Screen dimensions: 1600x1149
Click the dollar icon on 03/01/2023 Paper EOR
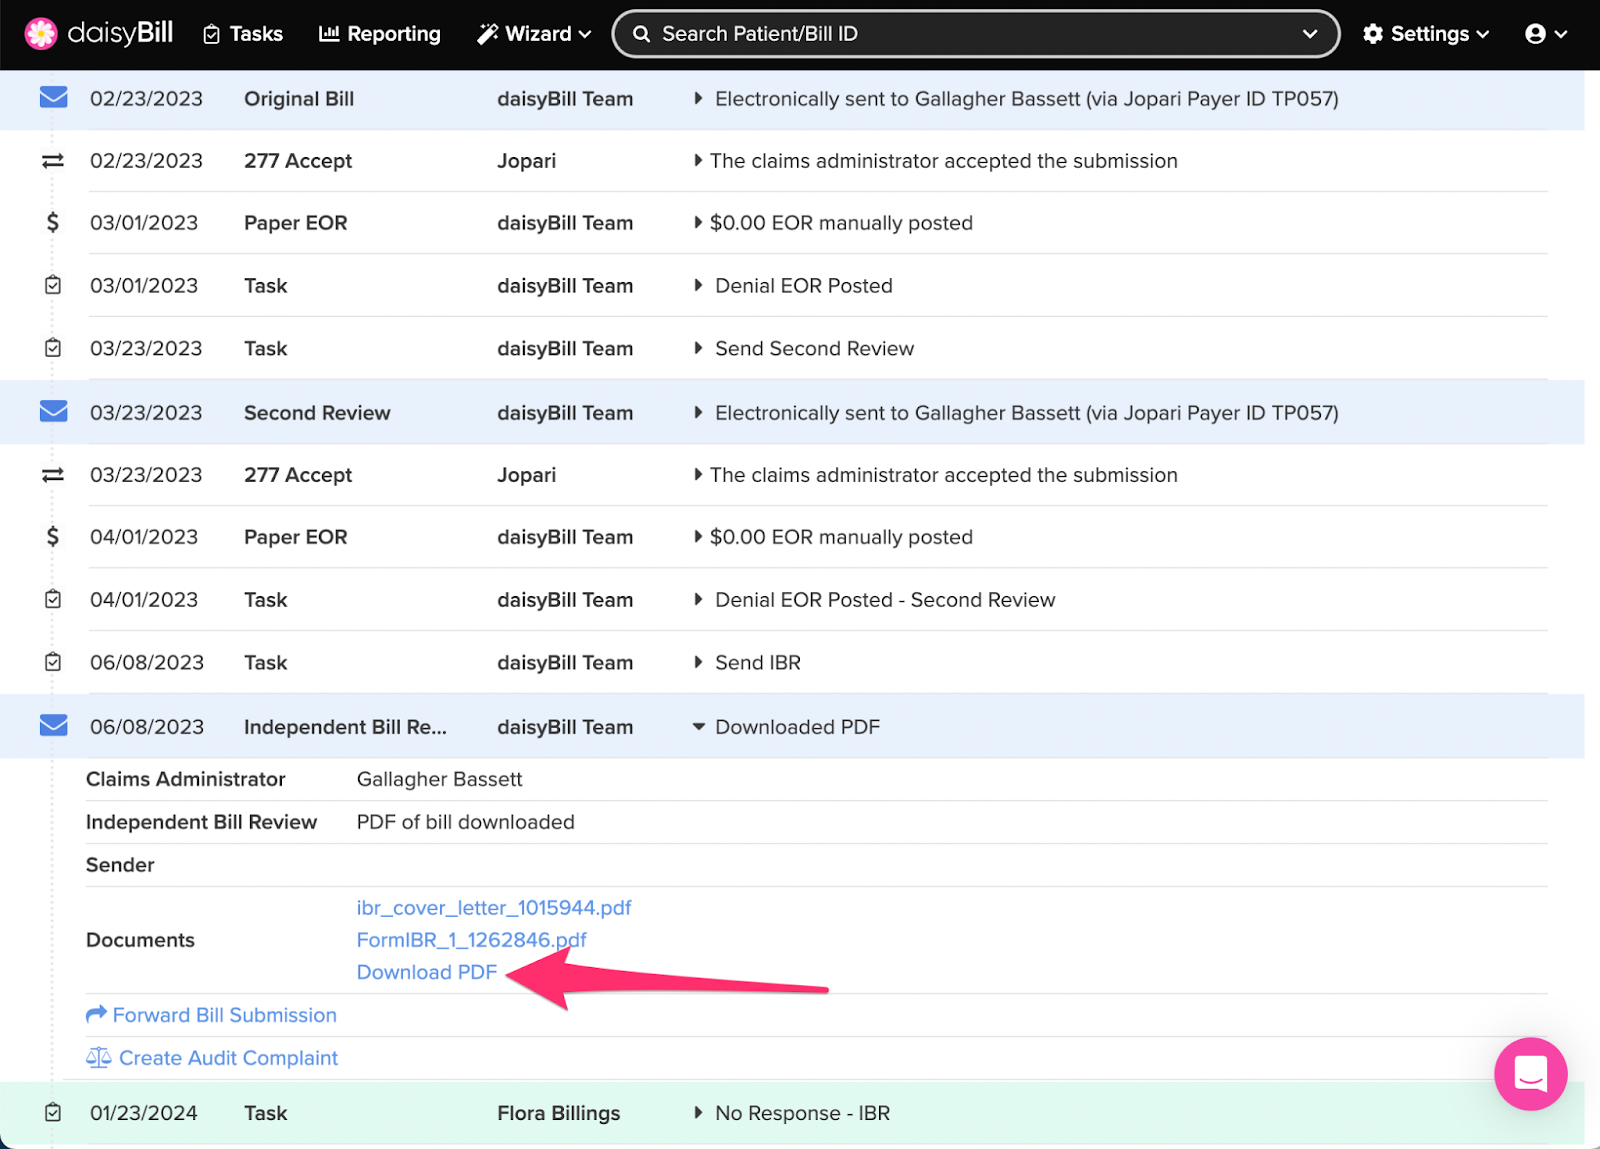(x=52, y=223)
